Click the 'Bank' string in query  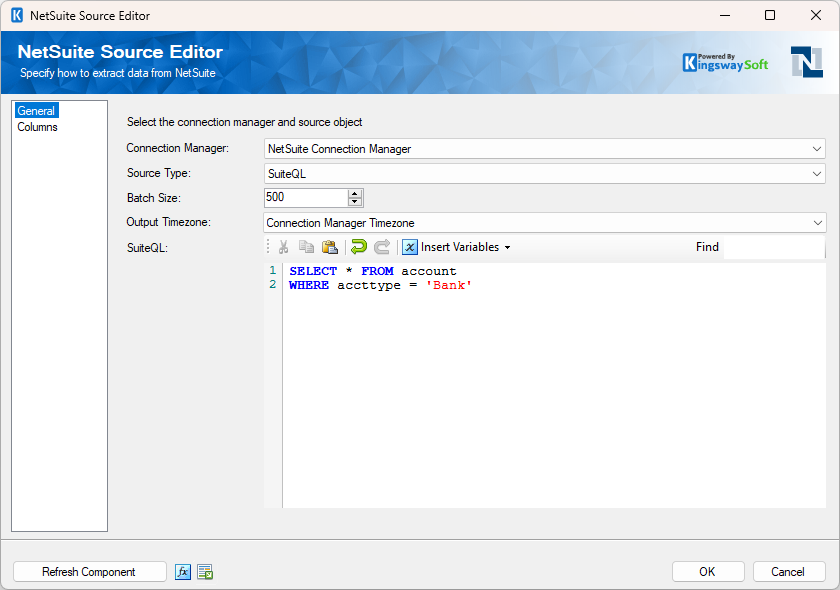[449, 285]
